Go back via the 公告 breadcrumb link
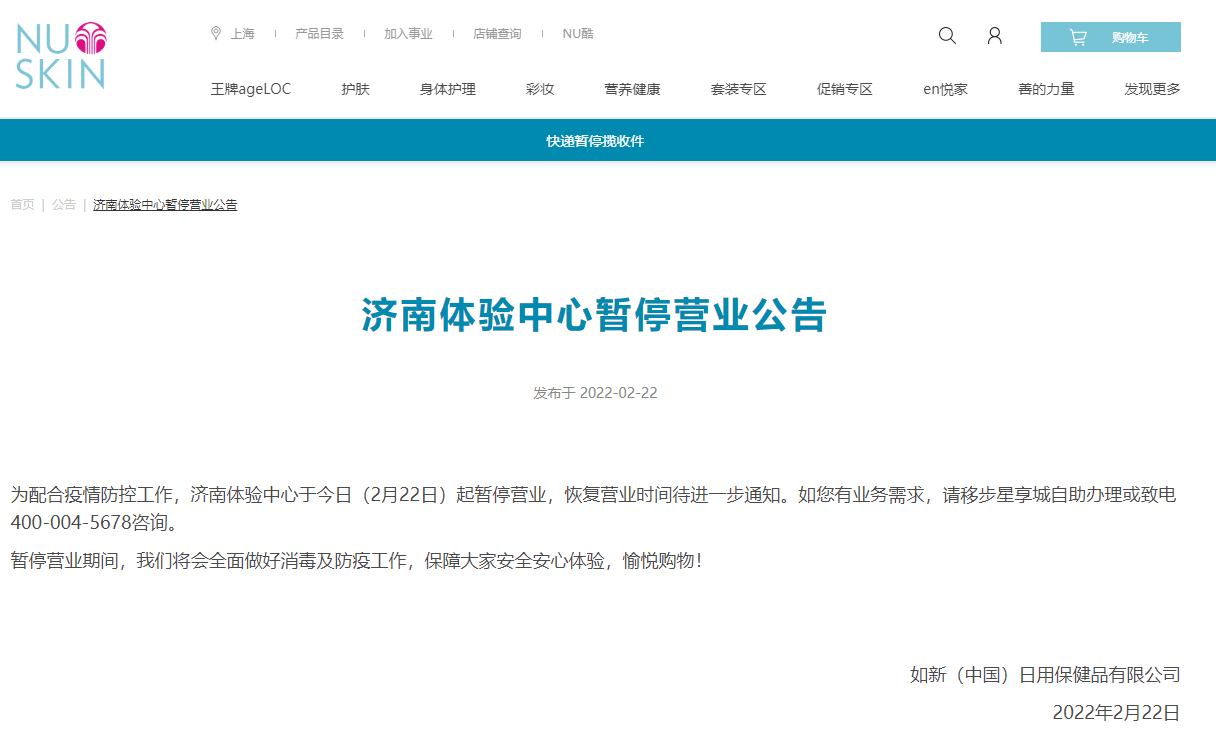Screen dimensions: 1216x733 click(64, 204)
